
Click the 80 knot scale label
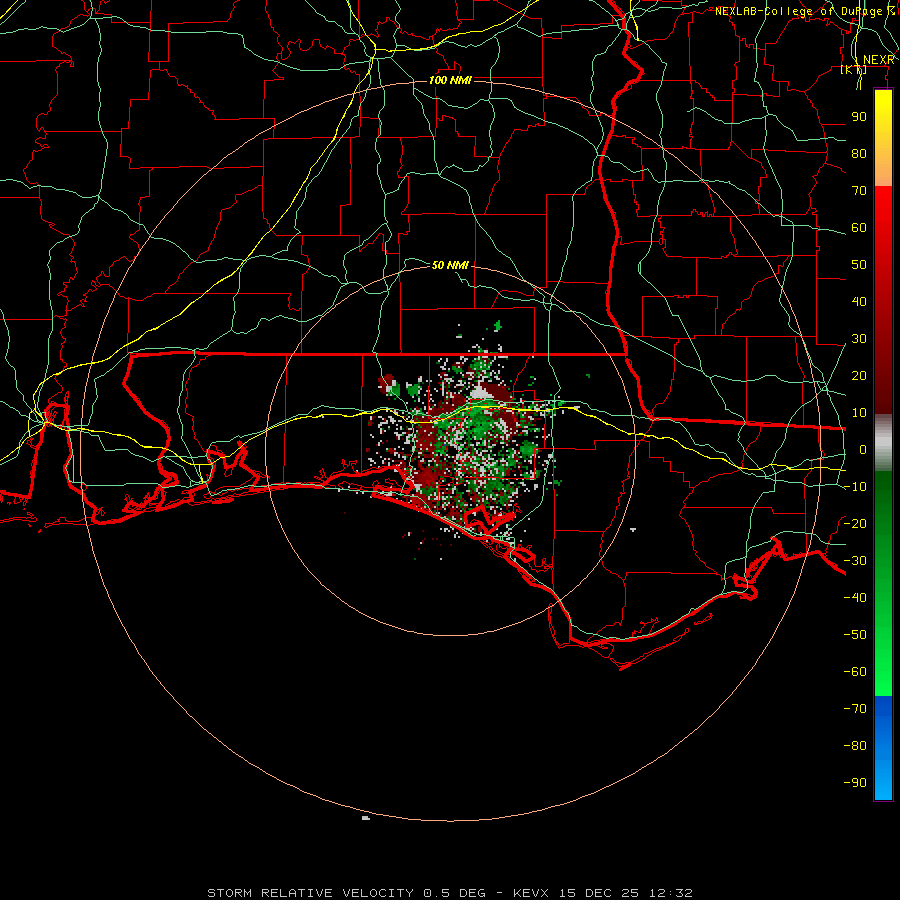tap(859, 154)
